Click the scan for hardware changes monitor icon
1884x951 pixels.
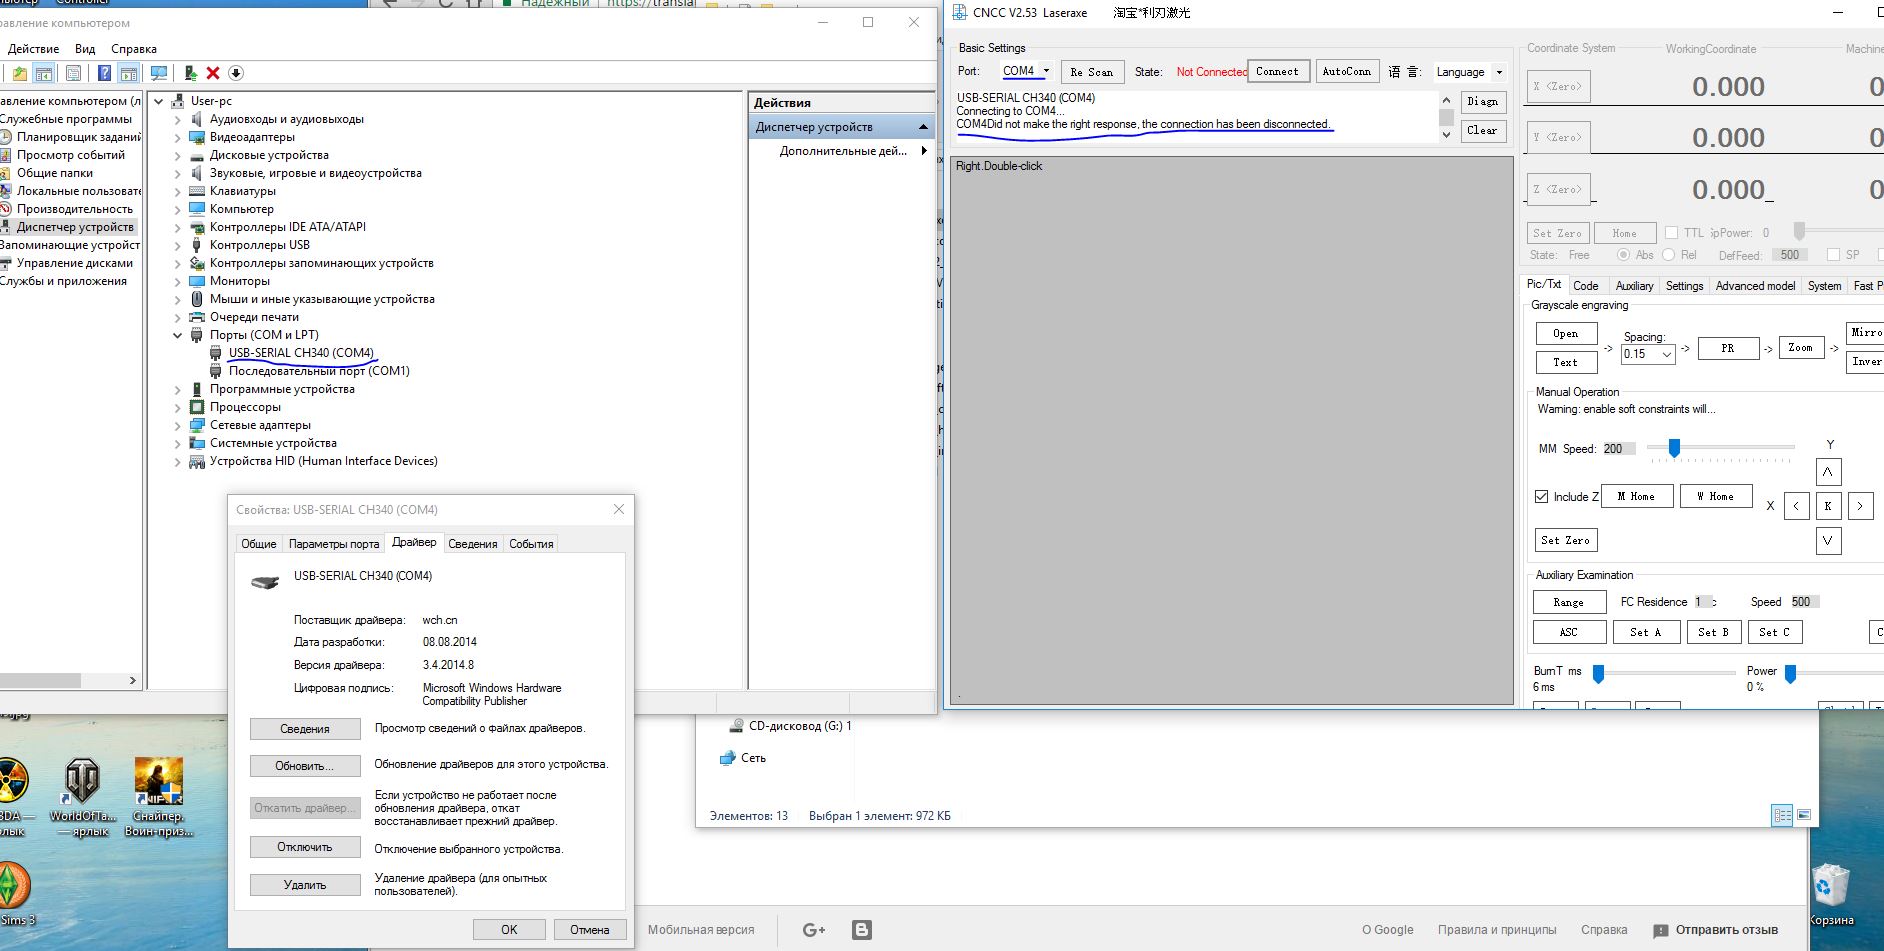pos(159,73)
